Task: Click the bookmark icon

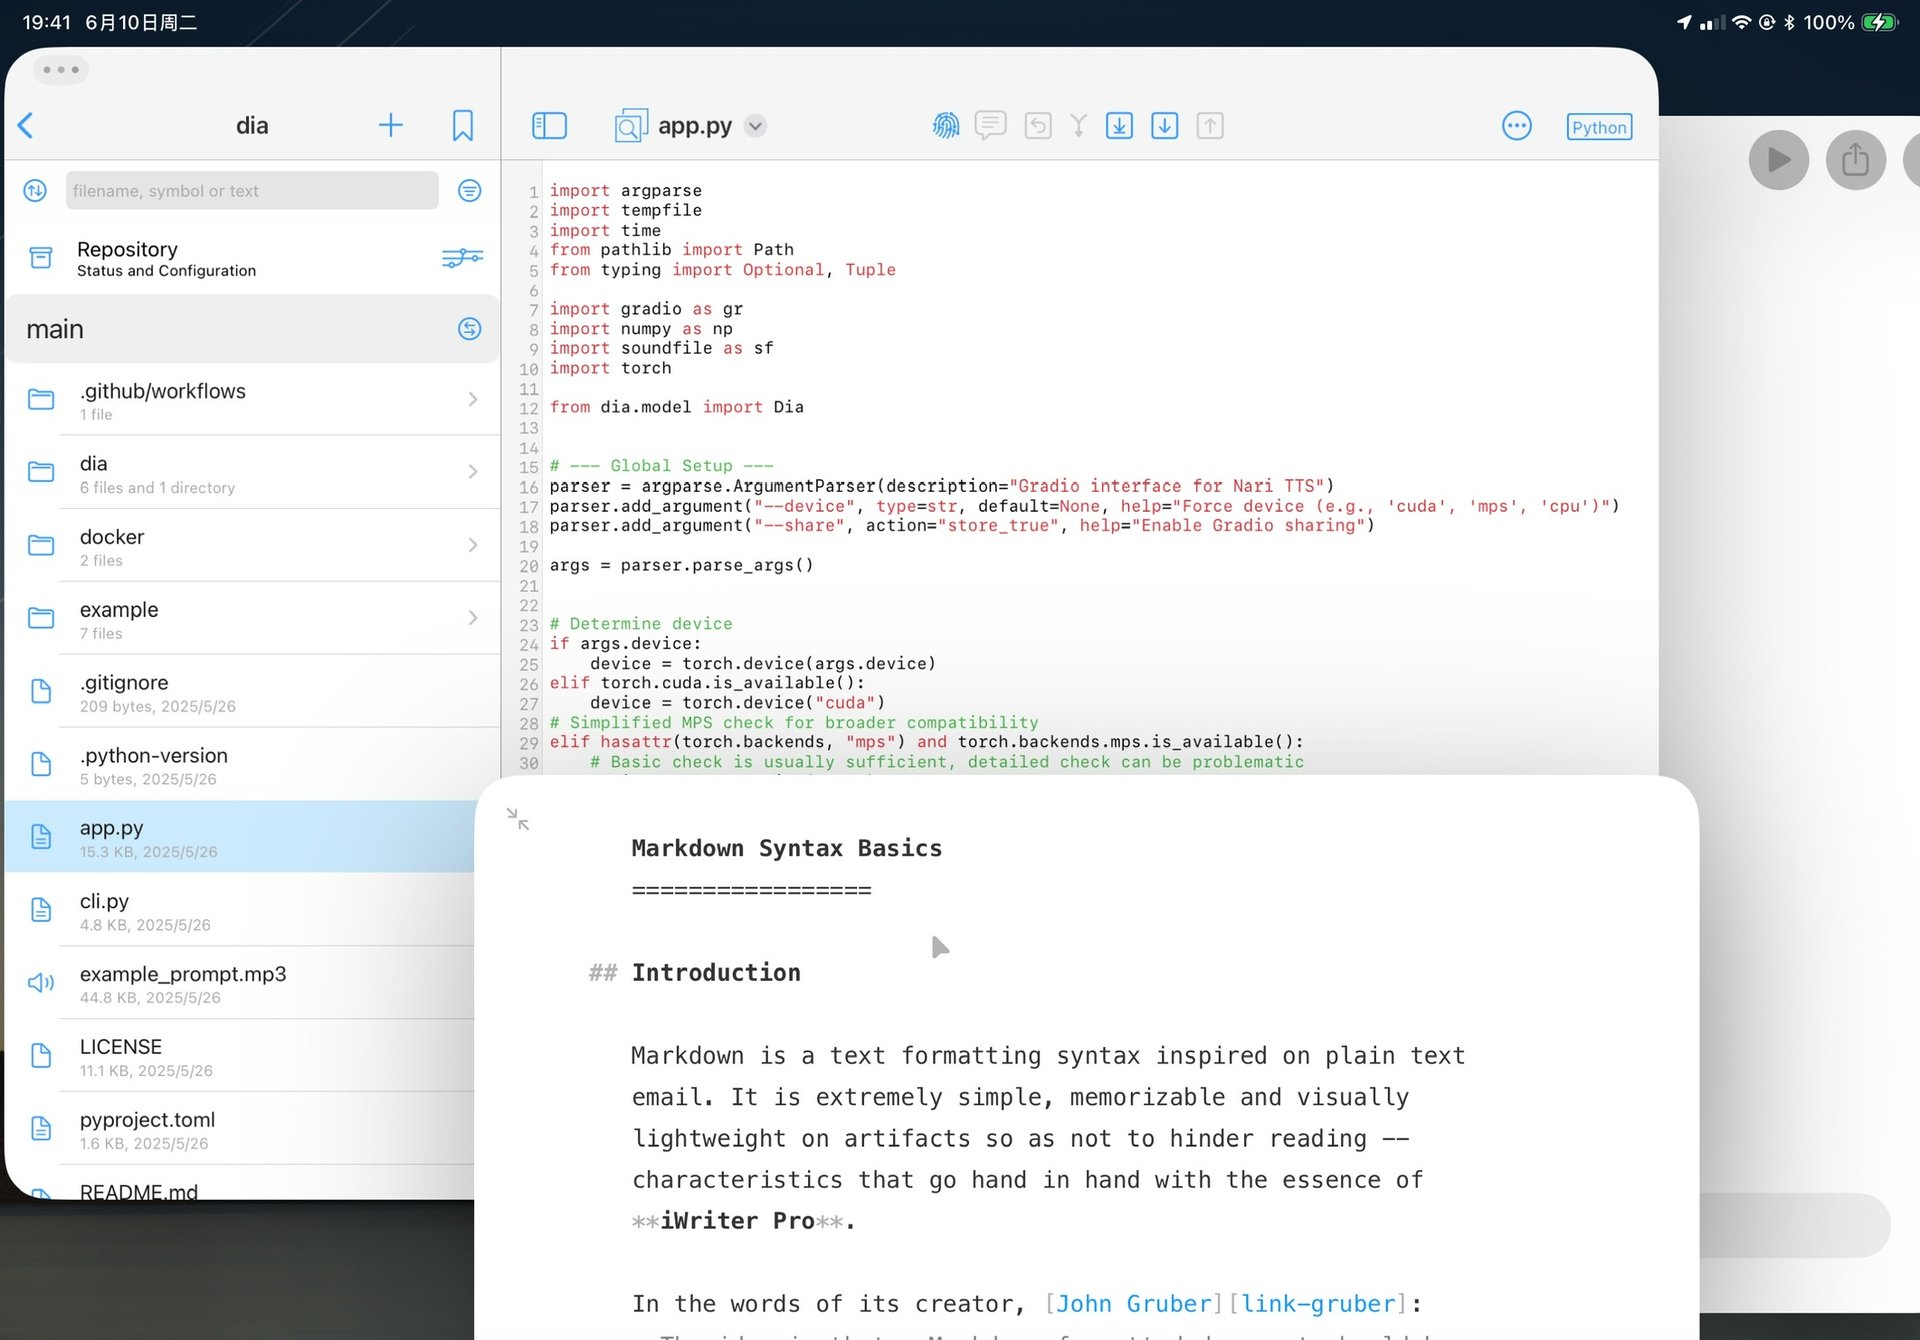Action: tap(462, 126)
